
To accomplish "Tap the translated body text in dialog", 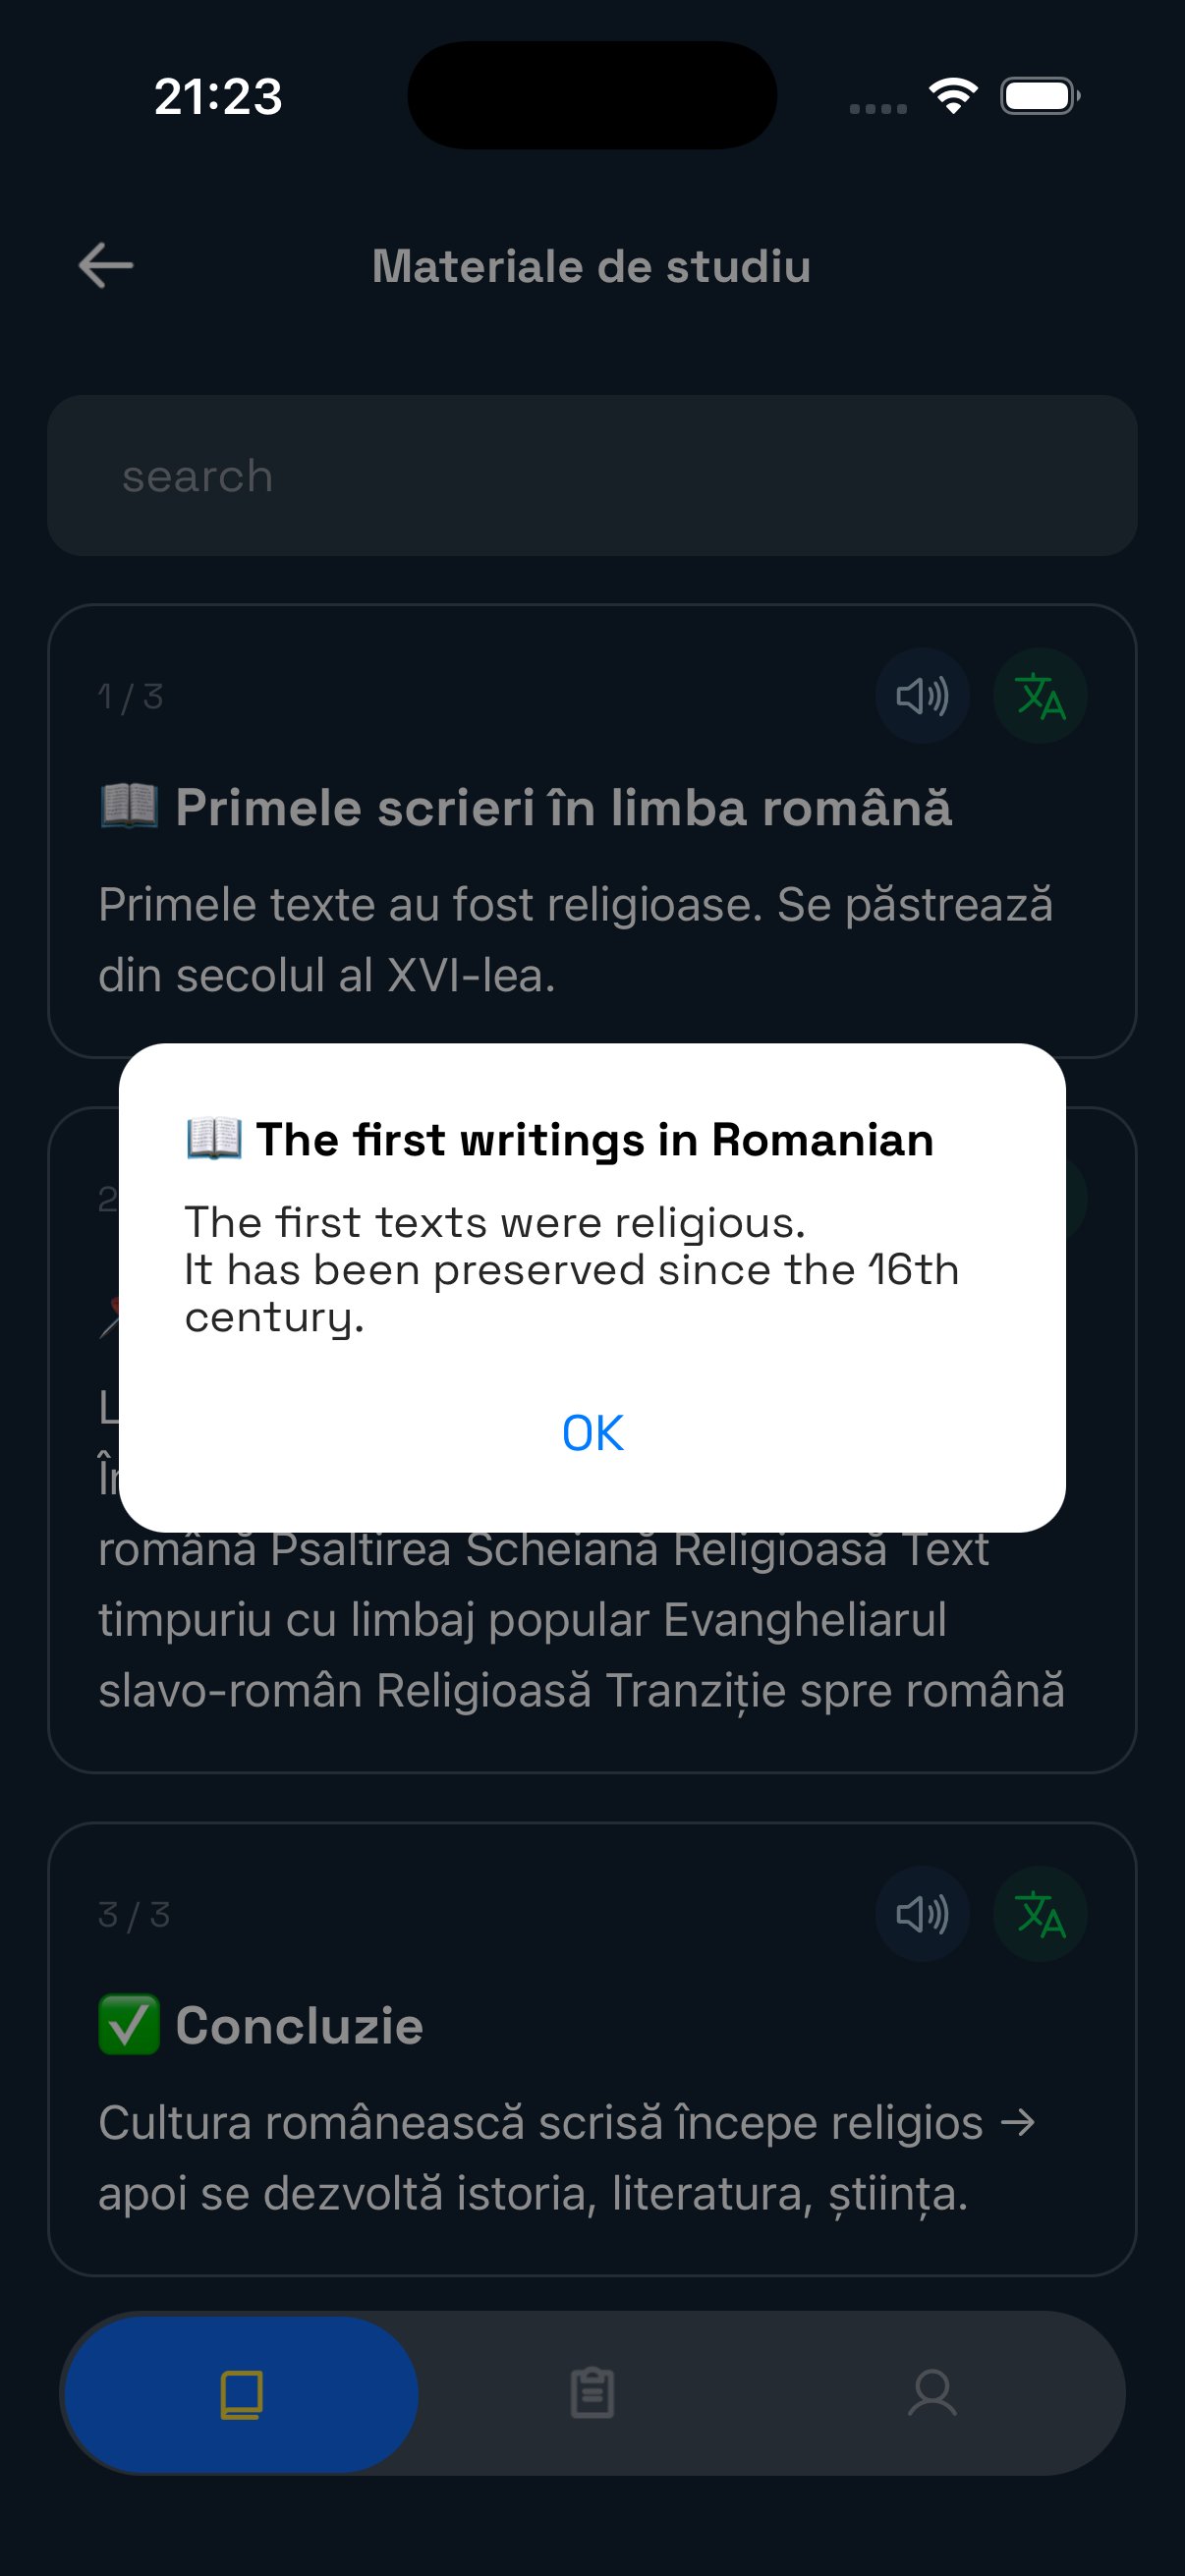I will pyautogui.click(x=572, y=1270).
